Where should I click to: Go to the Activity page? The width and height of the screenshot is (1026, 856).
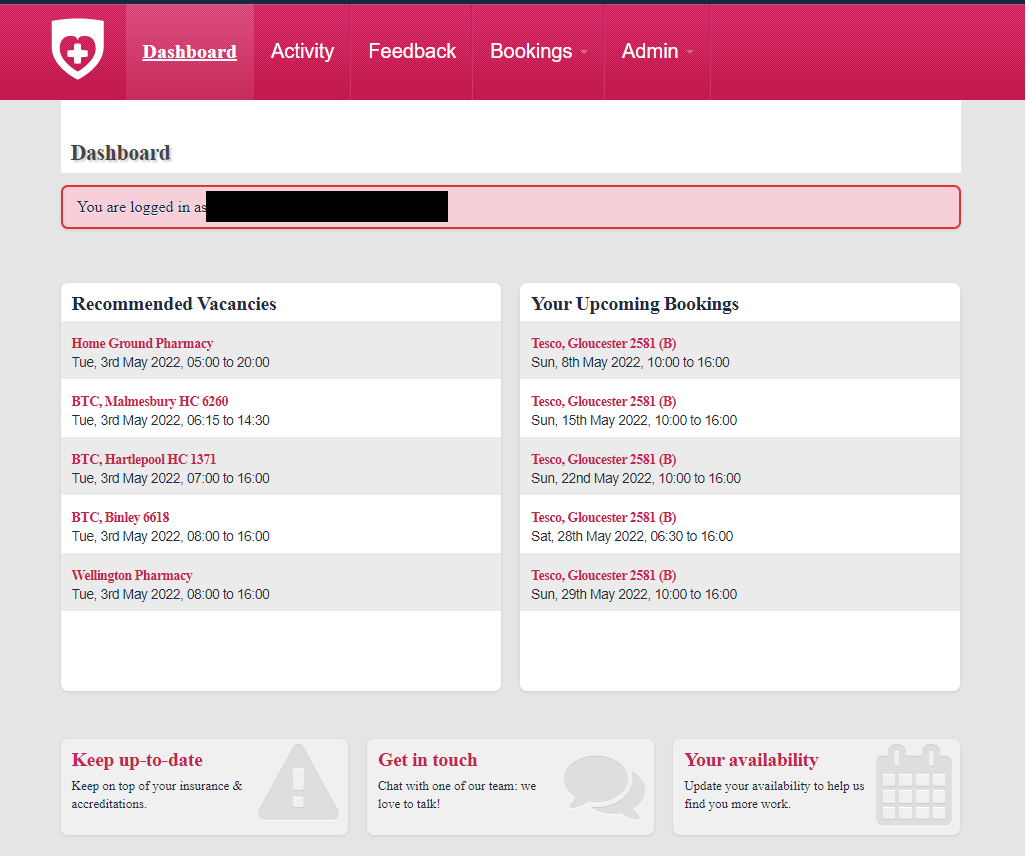[x=302, y=51]
